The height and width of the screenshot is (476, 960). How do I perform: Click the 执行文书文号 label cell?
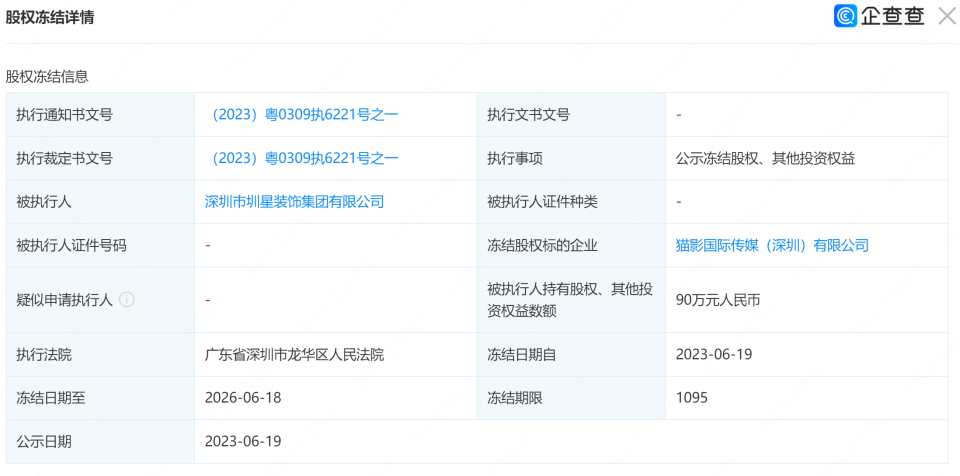(571, 115)
